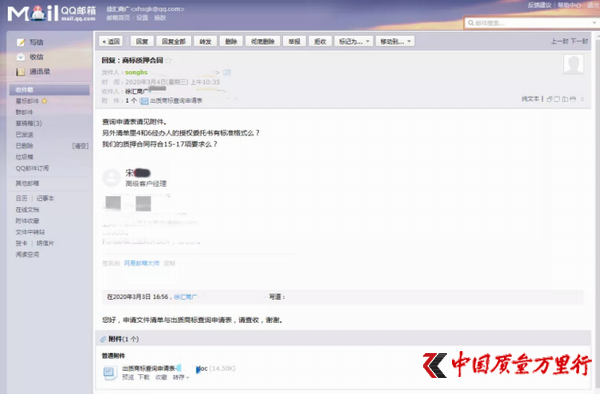Screen dimensions: 600x394
Task: Expand the 移动到 dropdown
Action: 395,41
